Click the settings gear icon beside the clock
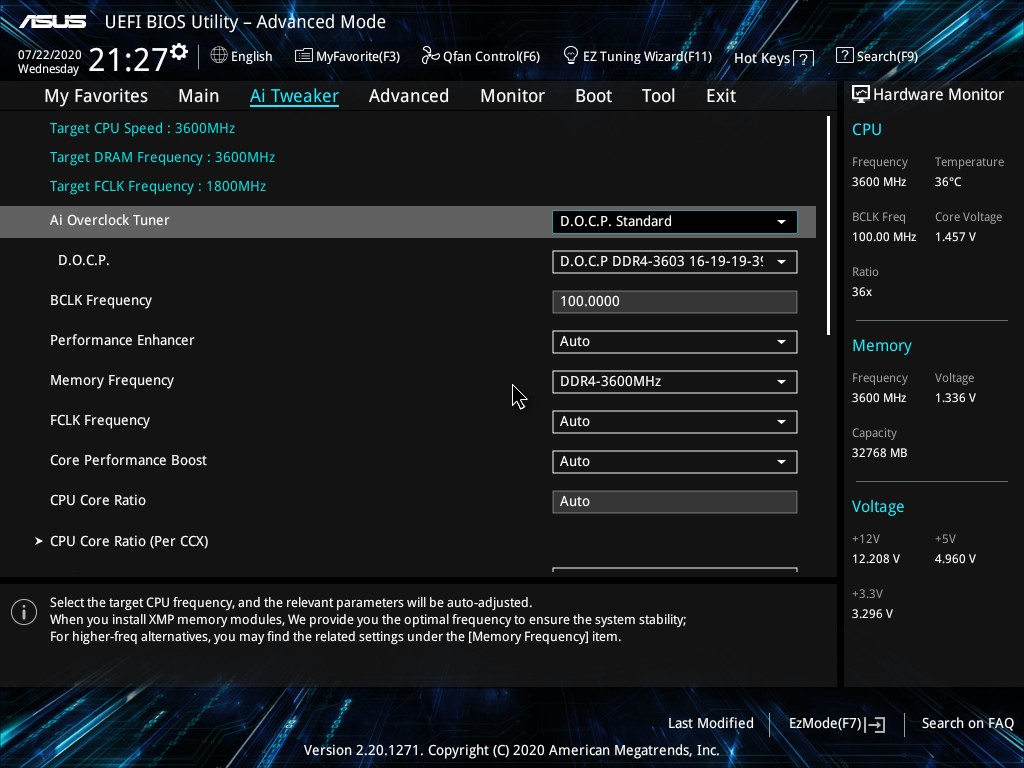The image size is (1024, 768). [x=179, y=51]
